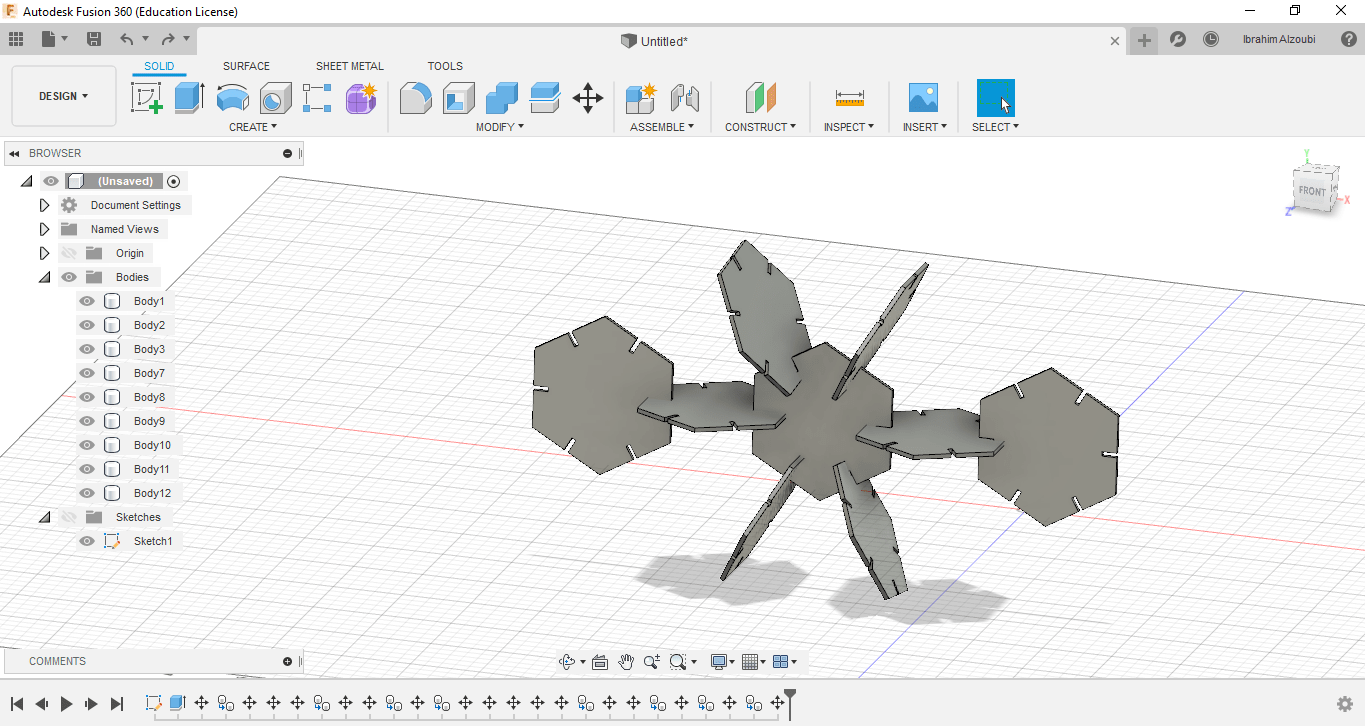
Task: Click the Save icon
Action: [94, 39]
